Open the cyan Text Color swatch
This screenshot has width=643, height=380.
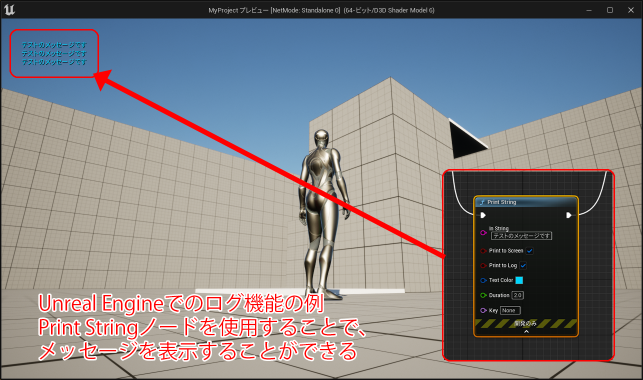click(x=519, y=280)
